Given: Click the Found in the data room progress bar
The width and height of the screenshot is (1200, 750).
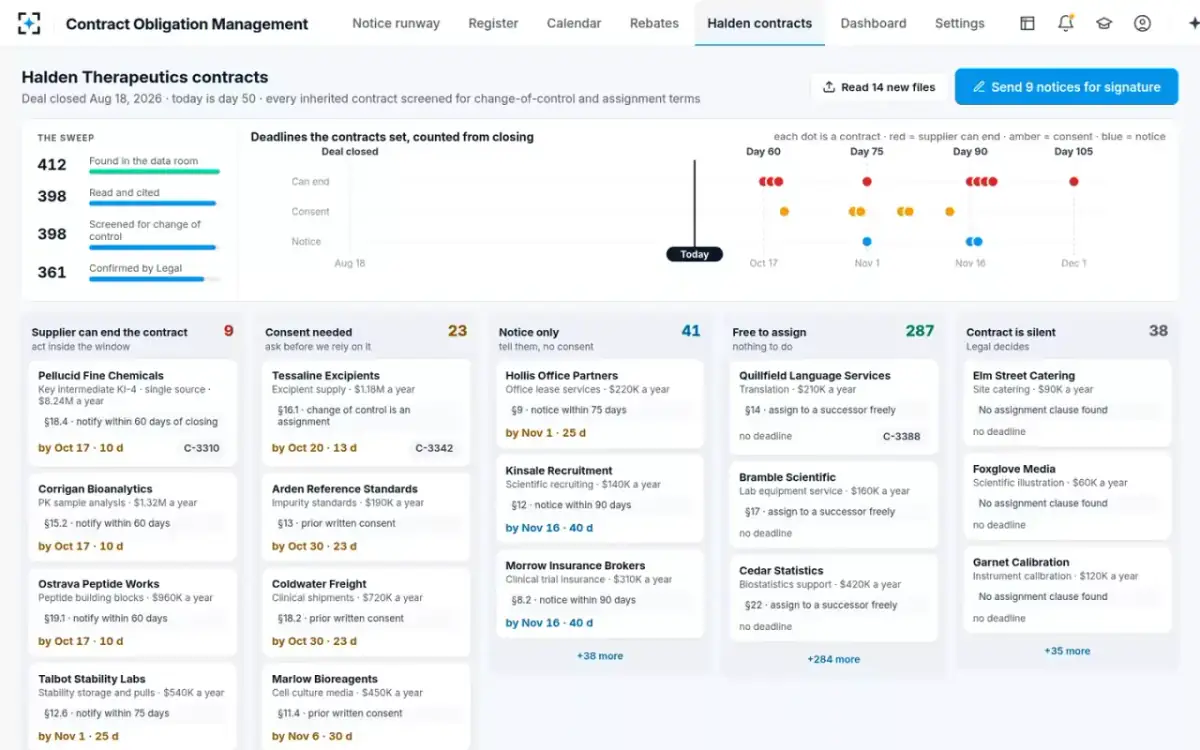Looking at the screenshot, I should 154,171.
